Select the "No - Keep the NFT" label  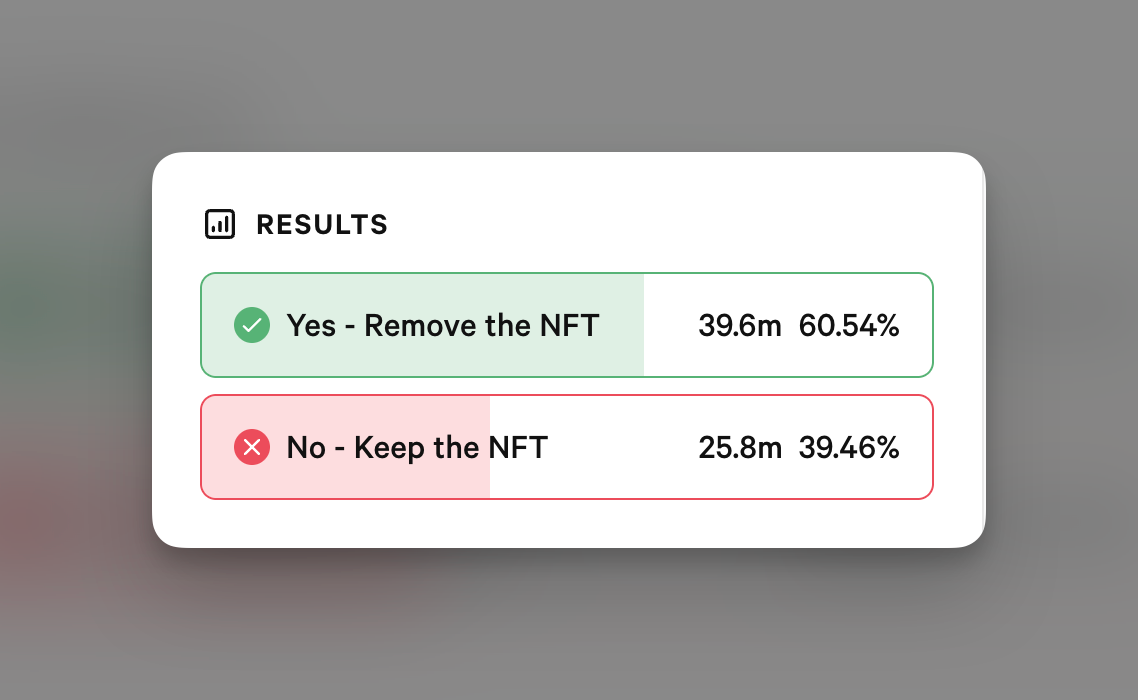click(x=417, y=447)
